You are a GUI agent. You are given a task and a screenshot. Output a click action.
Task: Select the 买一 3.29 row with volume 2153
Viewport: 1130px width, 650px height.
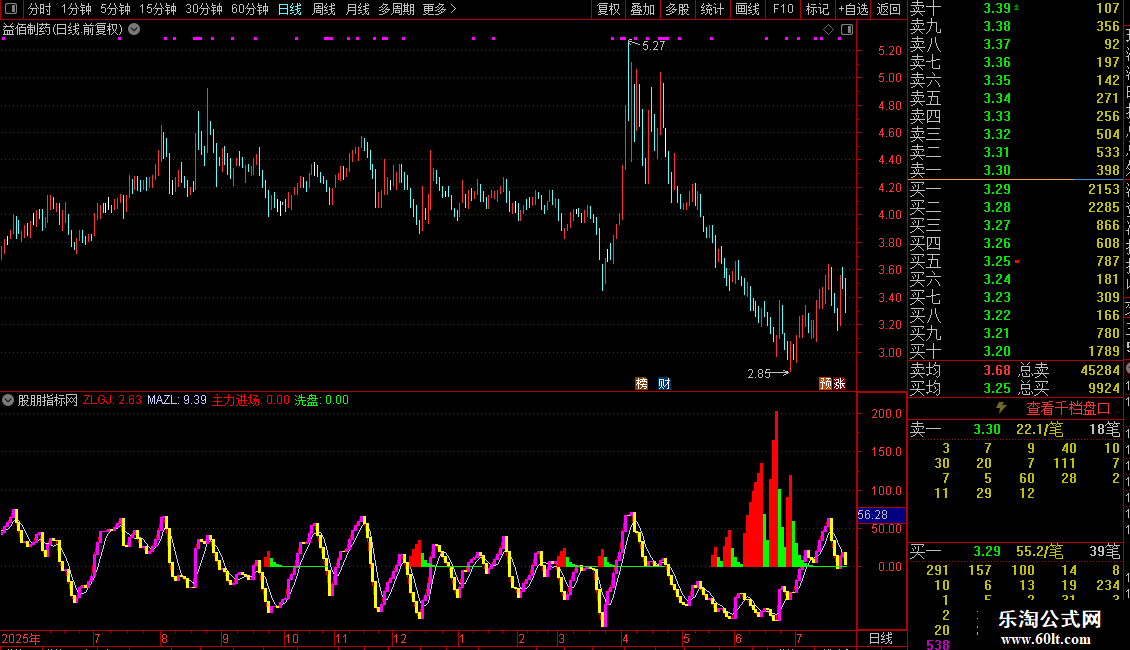[x=1015, y=189]
